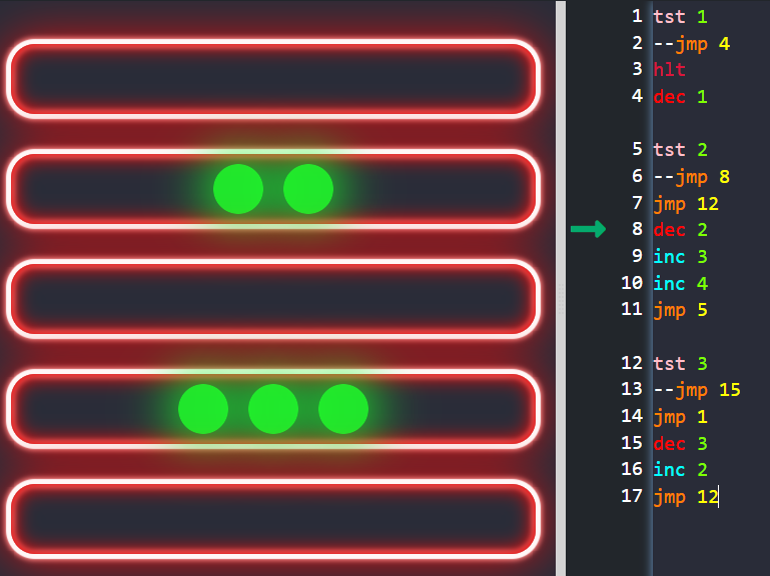The width and height of the screenshot is (770, 576).
Task: Click the 'hlt' instruction on line 3
Action: click(669, 70)
